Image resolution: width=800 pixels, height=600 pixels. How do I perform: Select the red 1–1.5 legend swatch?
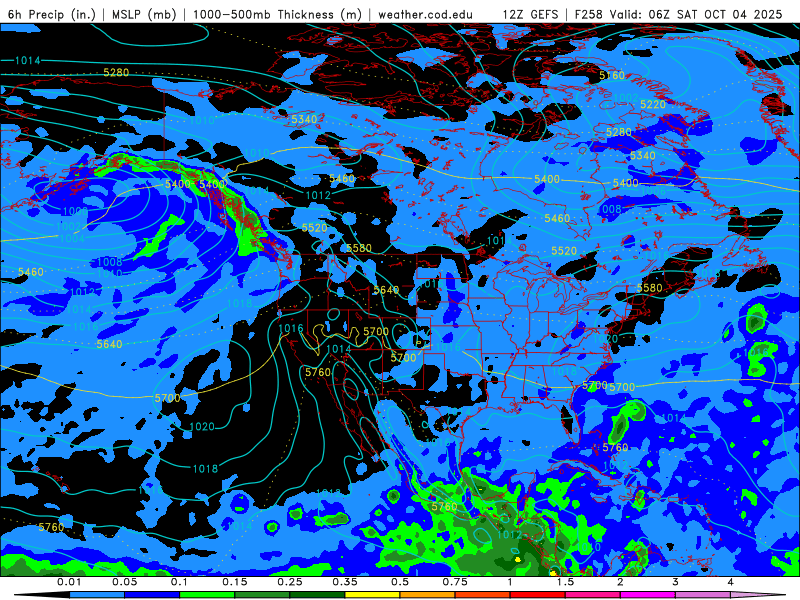click(x=538, y=595)
